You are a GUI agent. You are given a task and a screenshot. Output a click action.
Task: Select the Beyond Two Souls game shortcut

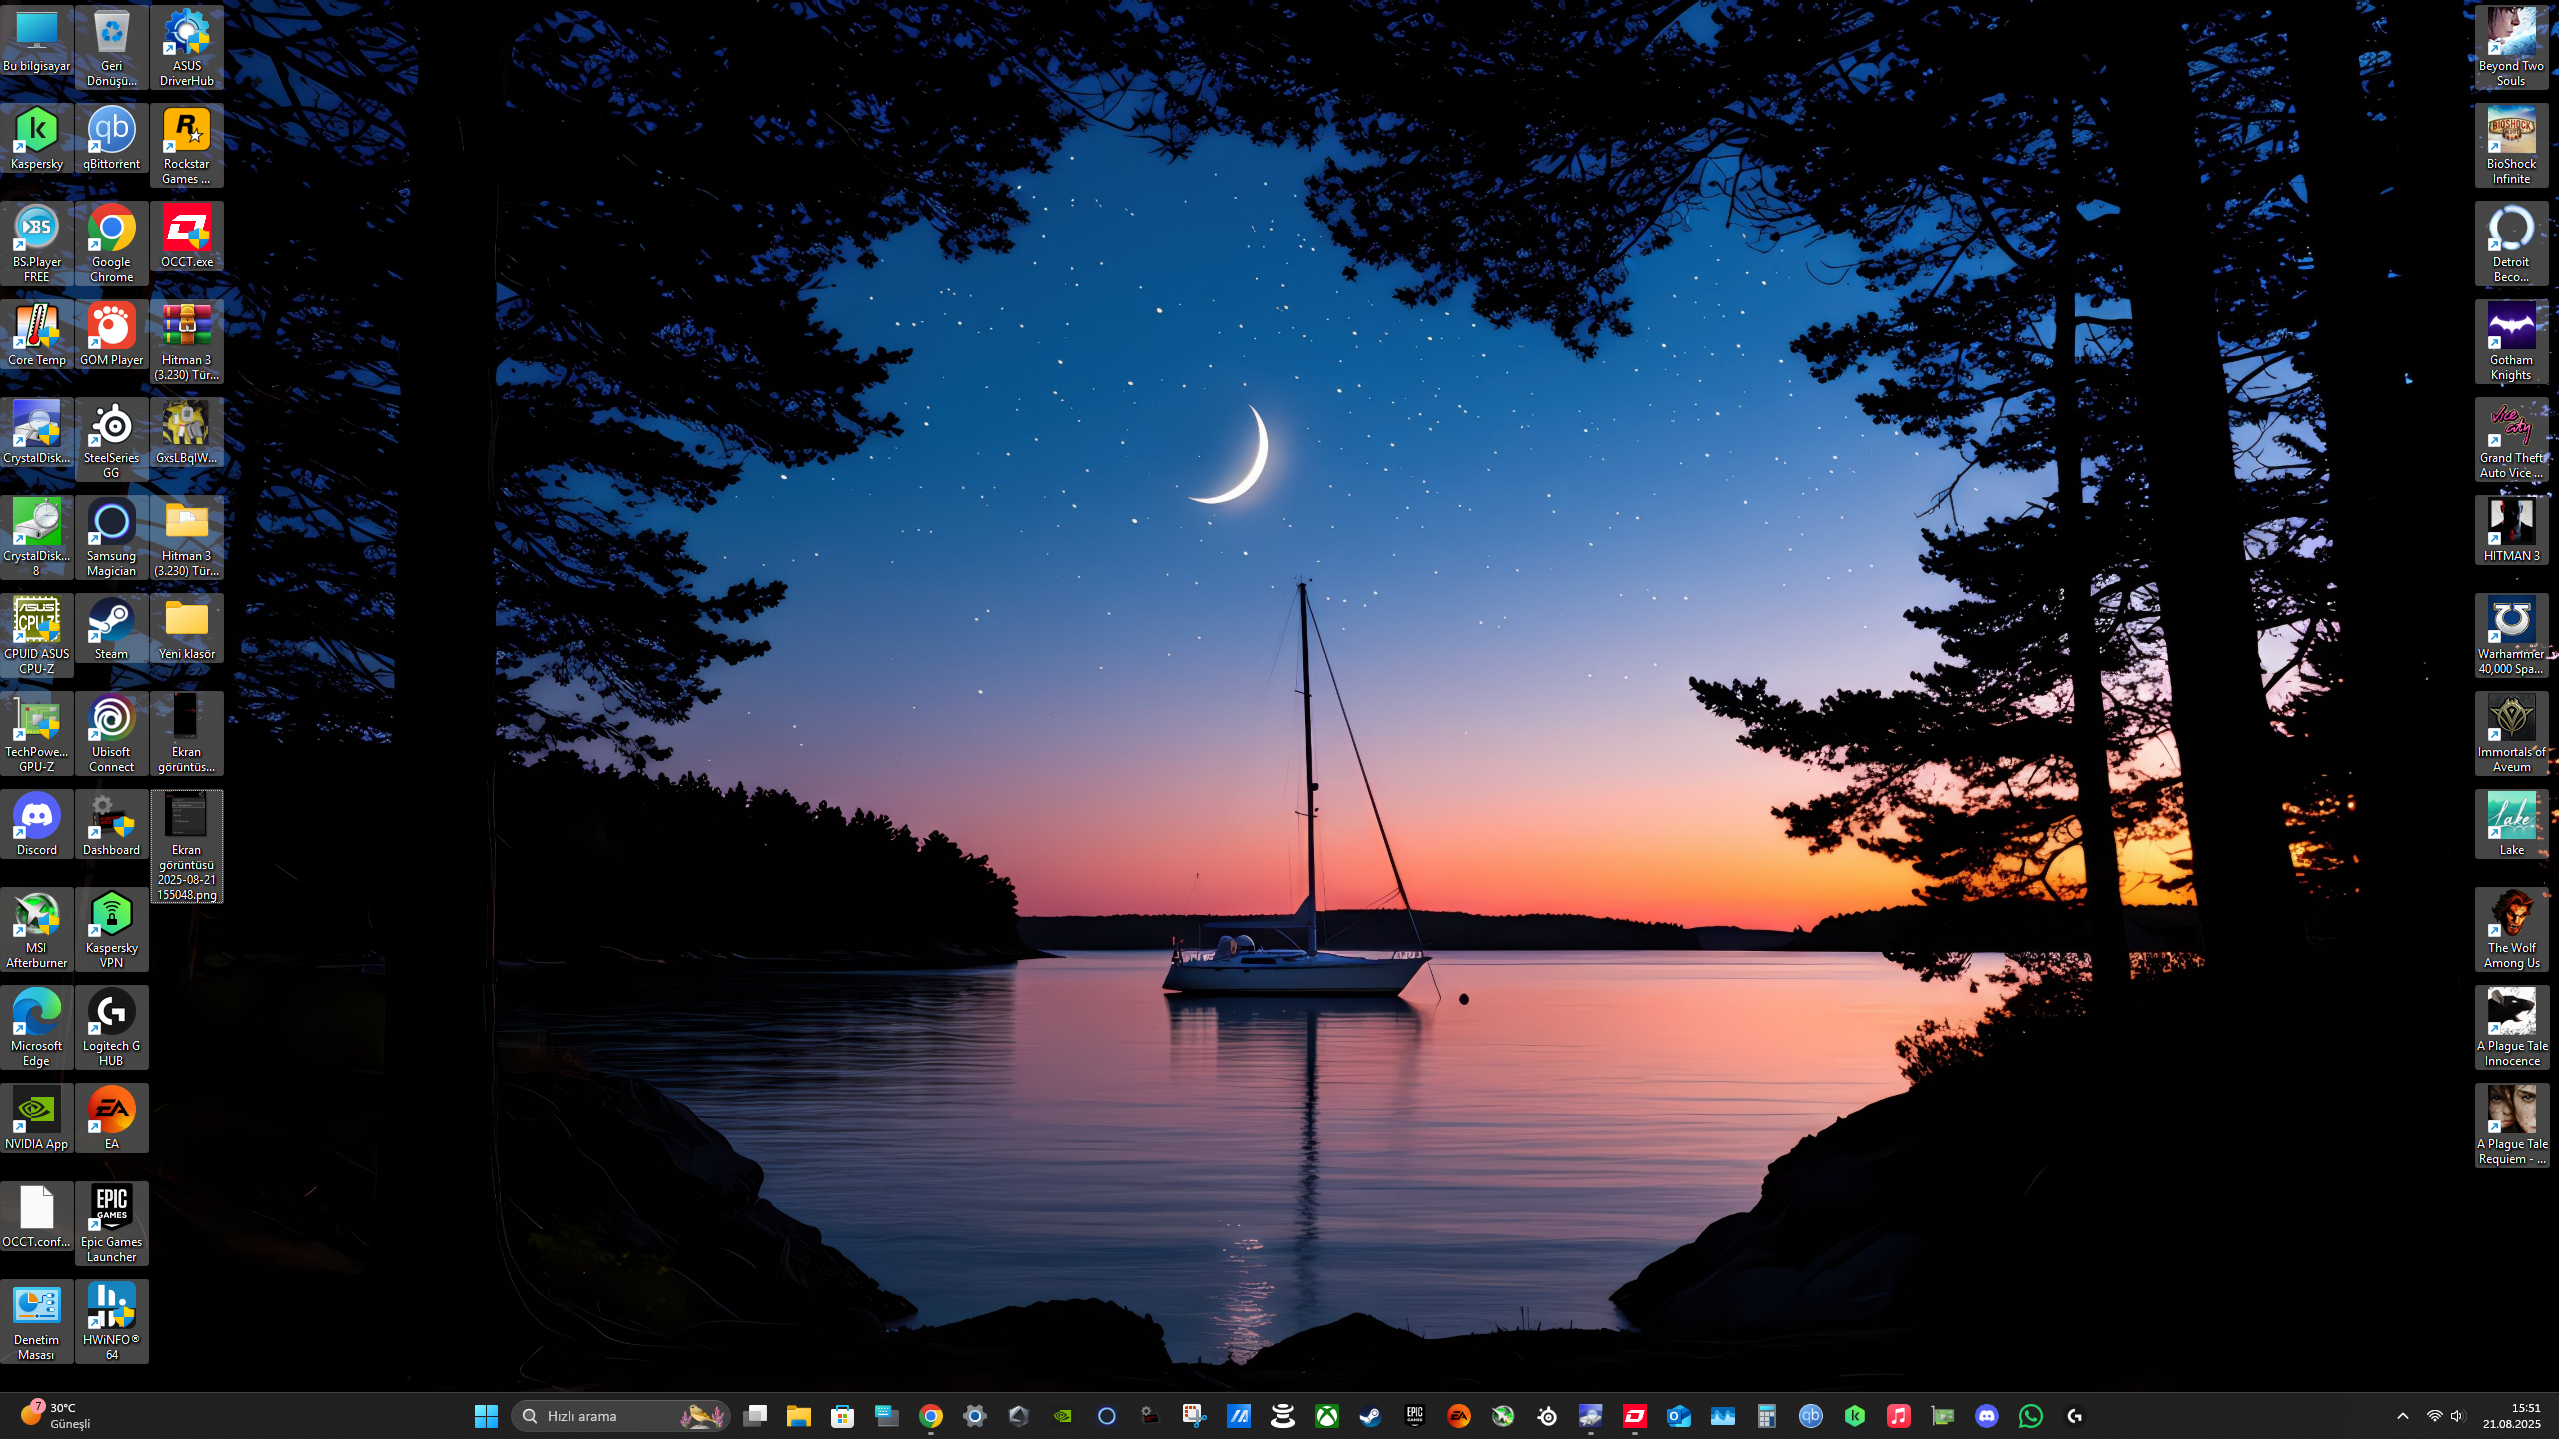click(x=2511, y=47)
